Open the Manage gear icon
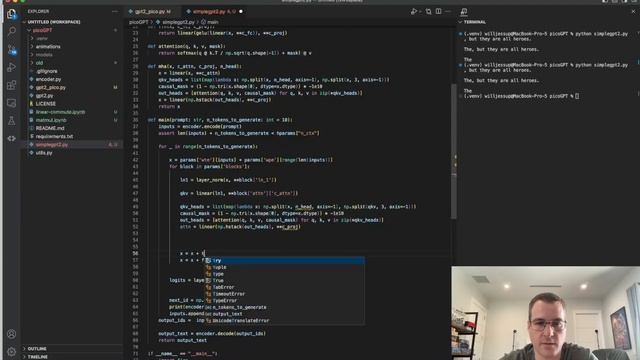This screenshot has height=360, width=640. click(x=11, y=351)
